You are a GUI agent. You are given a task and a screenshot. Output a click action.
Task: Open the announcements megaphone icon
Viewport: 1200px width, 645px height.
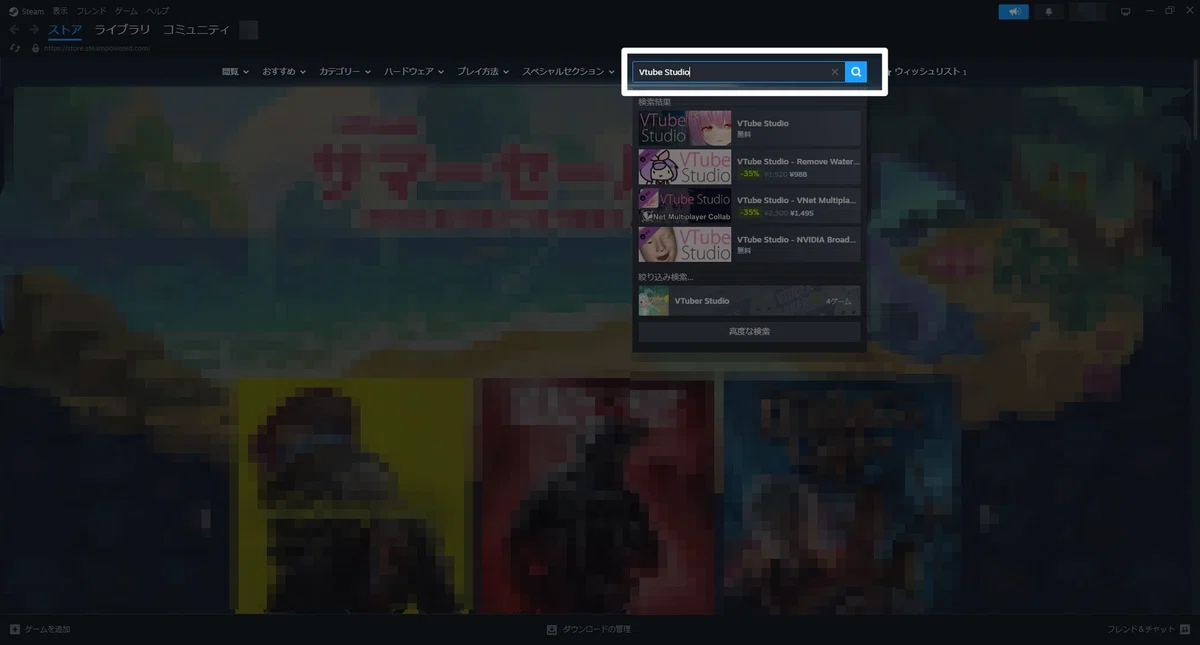pyautogui.click(x=1013, y=11)
